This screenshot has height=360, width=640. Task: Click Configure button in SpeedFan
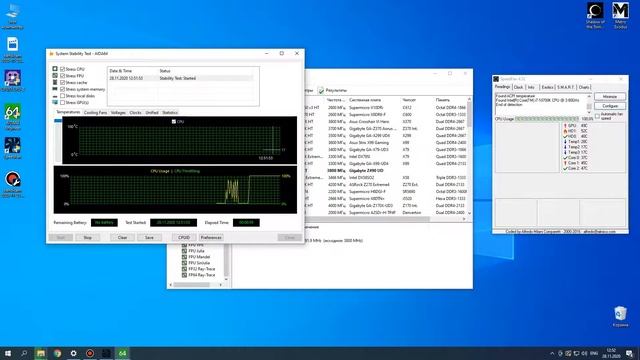pos(610,106)
